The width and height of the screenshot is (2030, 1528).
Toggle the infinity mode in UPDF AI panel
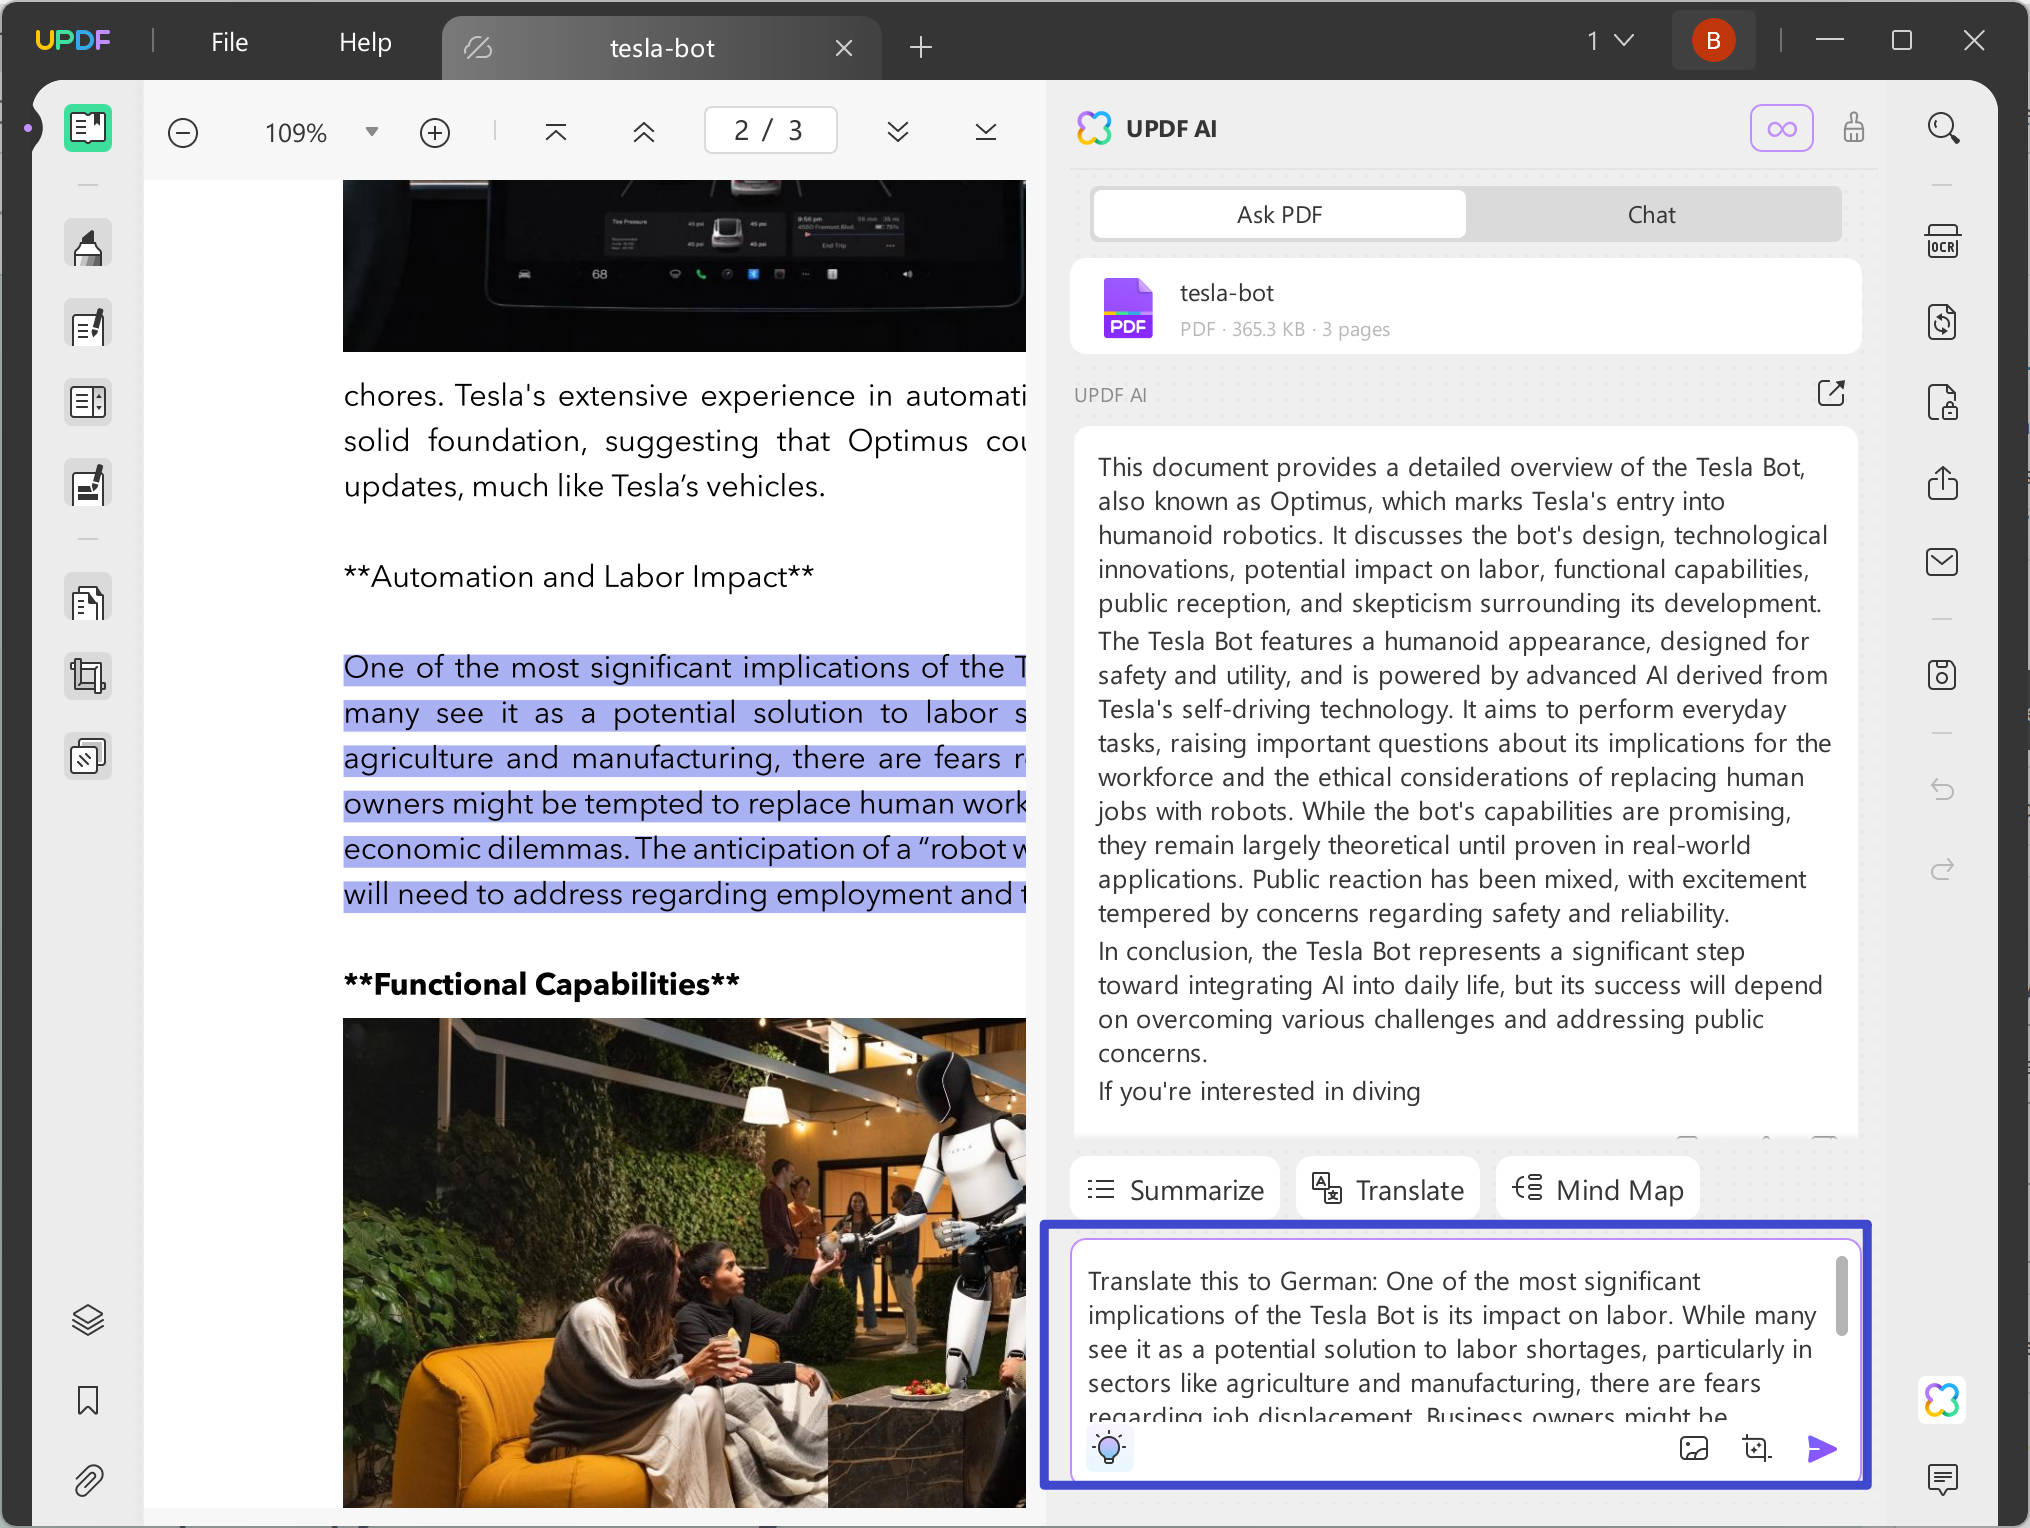pos(1782,128)
